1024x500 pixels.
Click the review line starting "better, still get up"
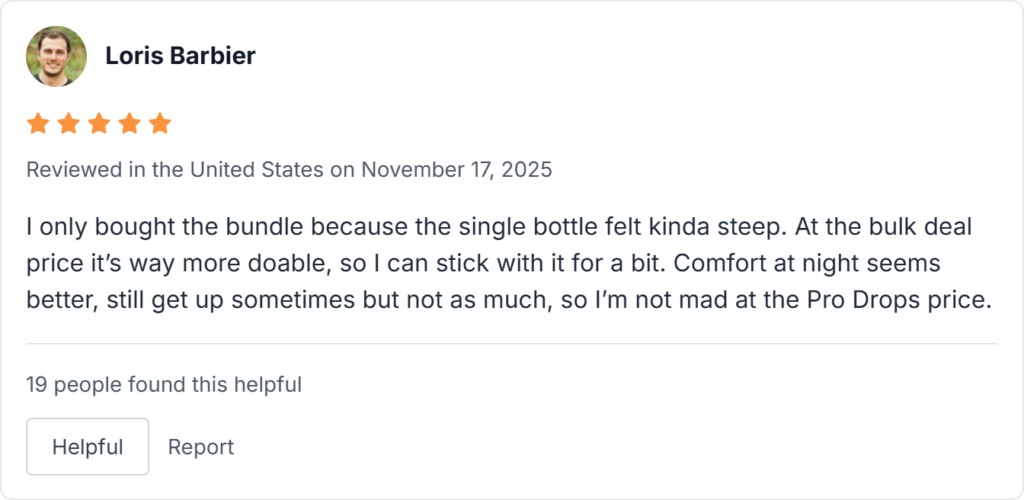pos(500,301)
